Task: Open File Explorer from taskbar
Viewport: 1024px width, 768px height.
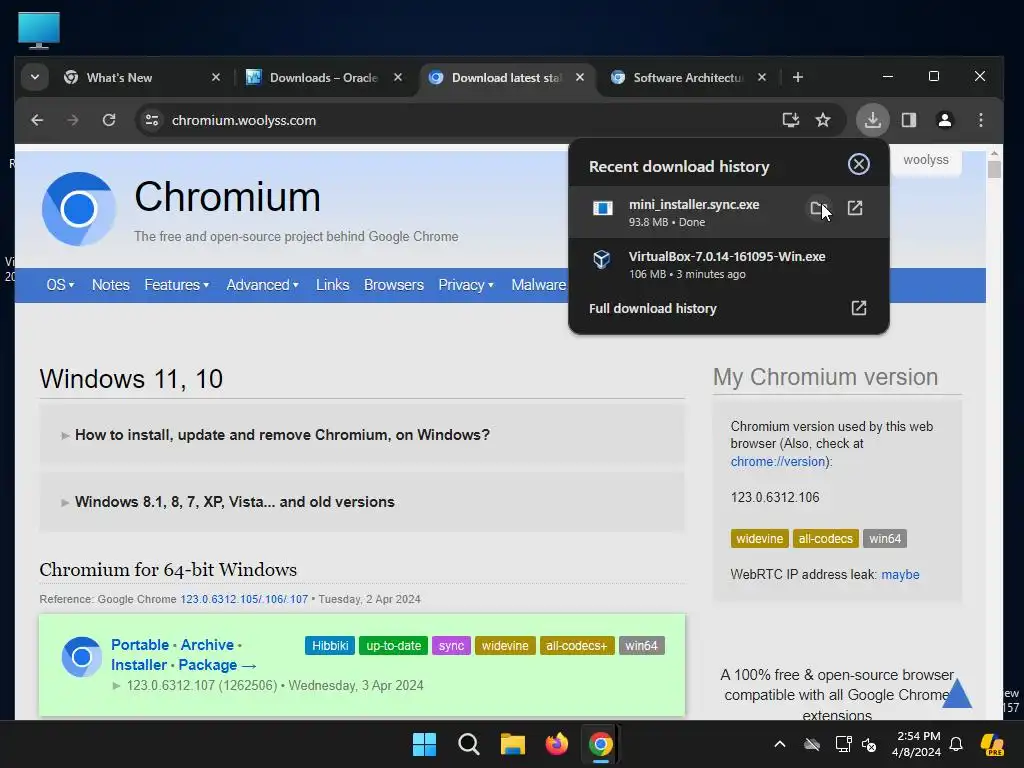Action: (x=513, y=744)
